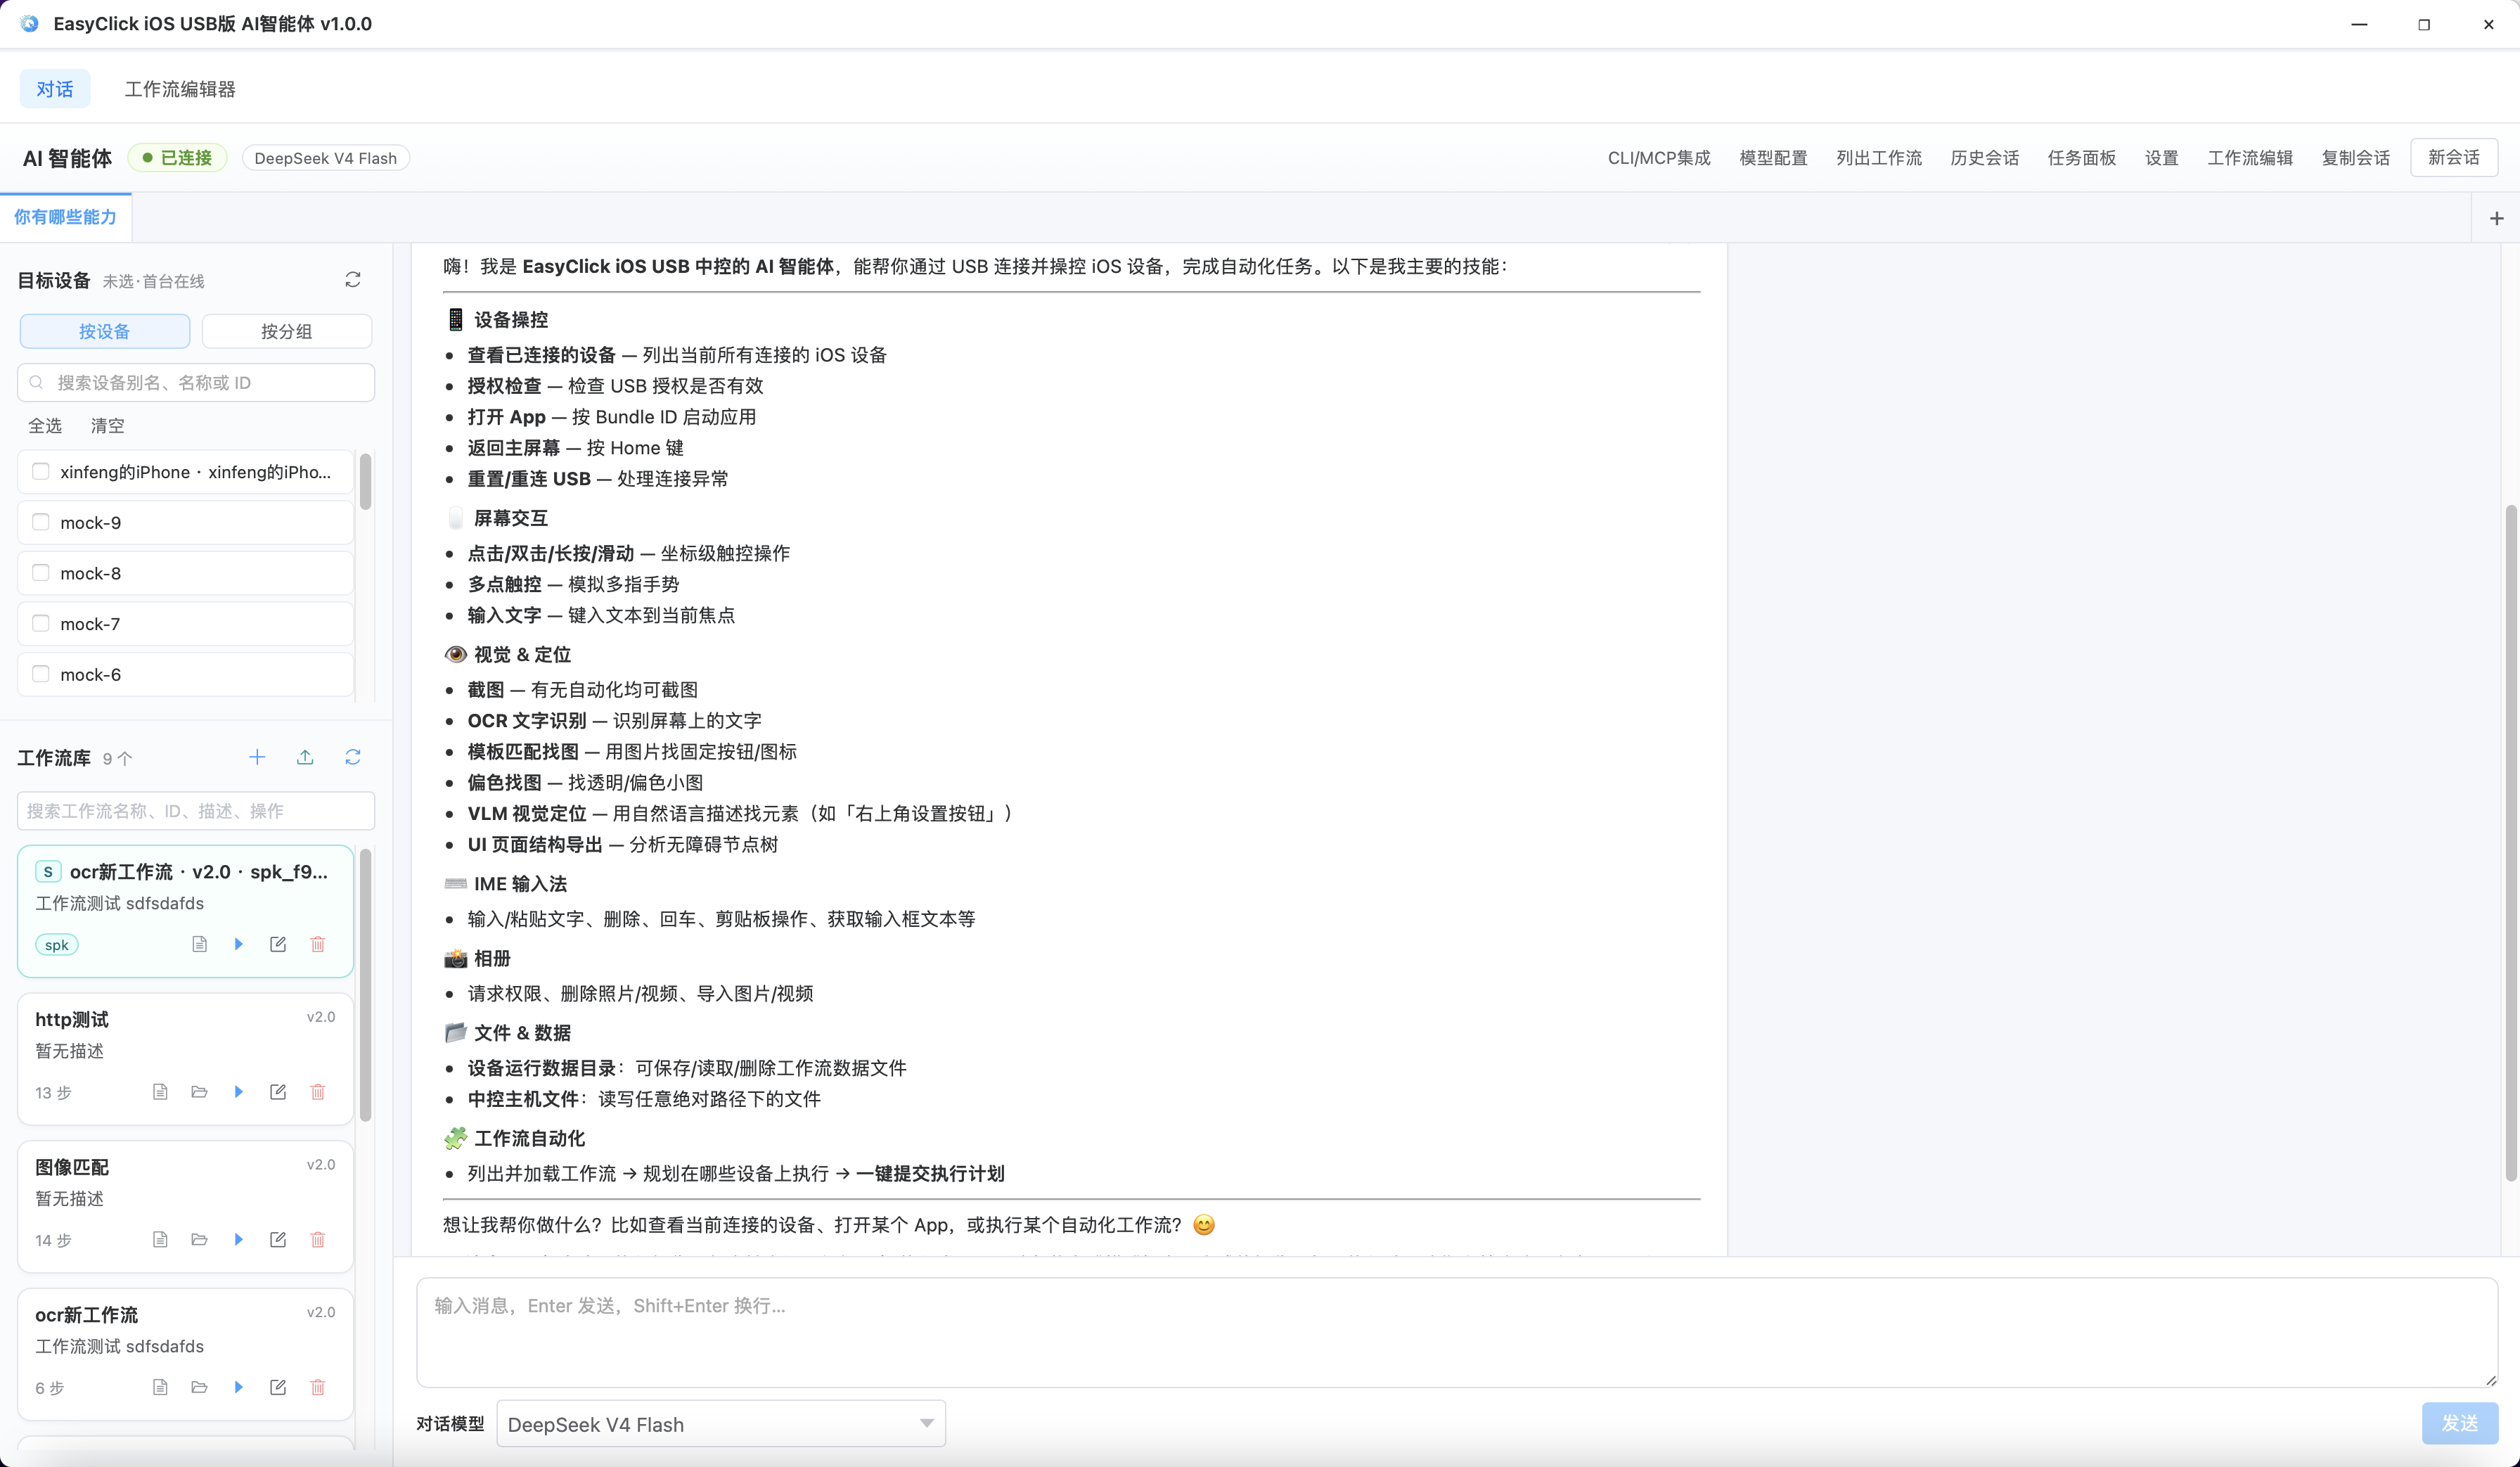2520x1467 pixels.
Task: Run the 6 步 ocr新工作流
Action: tap(238, 1387)
